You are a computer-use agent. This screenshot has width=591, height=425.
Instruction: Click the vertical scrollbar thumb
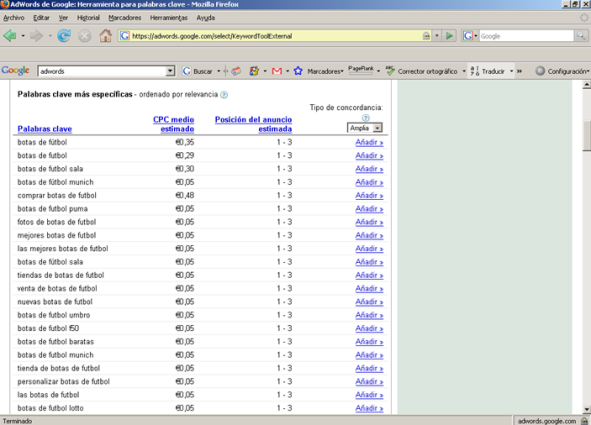click(x=586, y=135)
